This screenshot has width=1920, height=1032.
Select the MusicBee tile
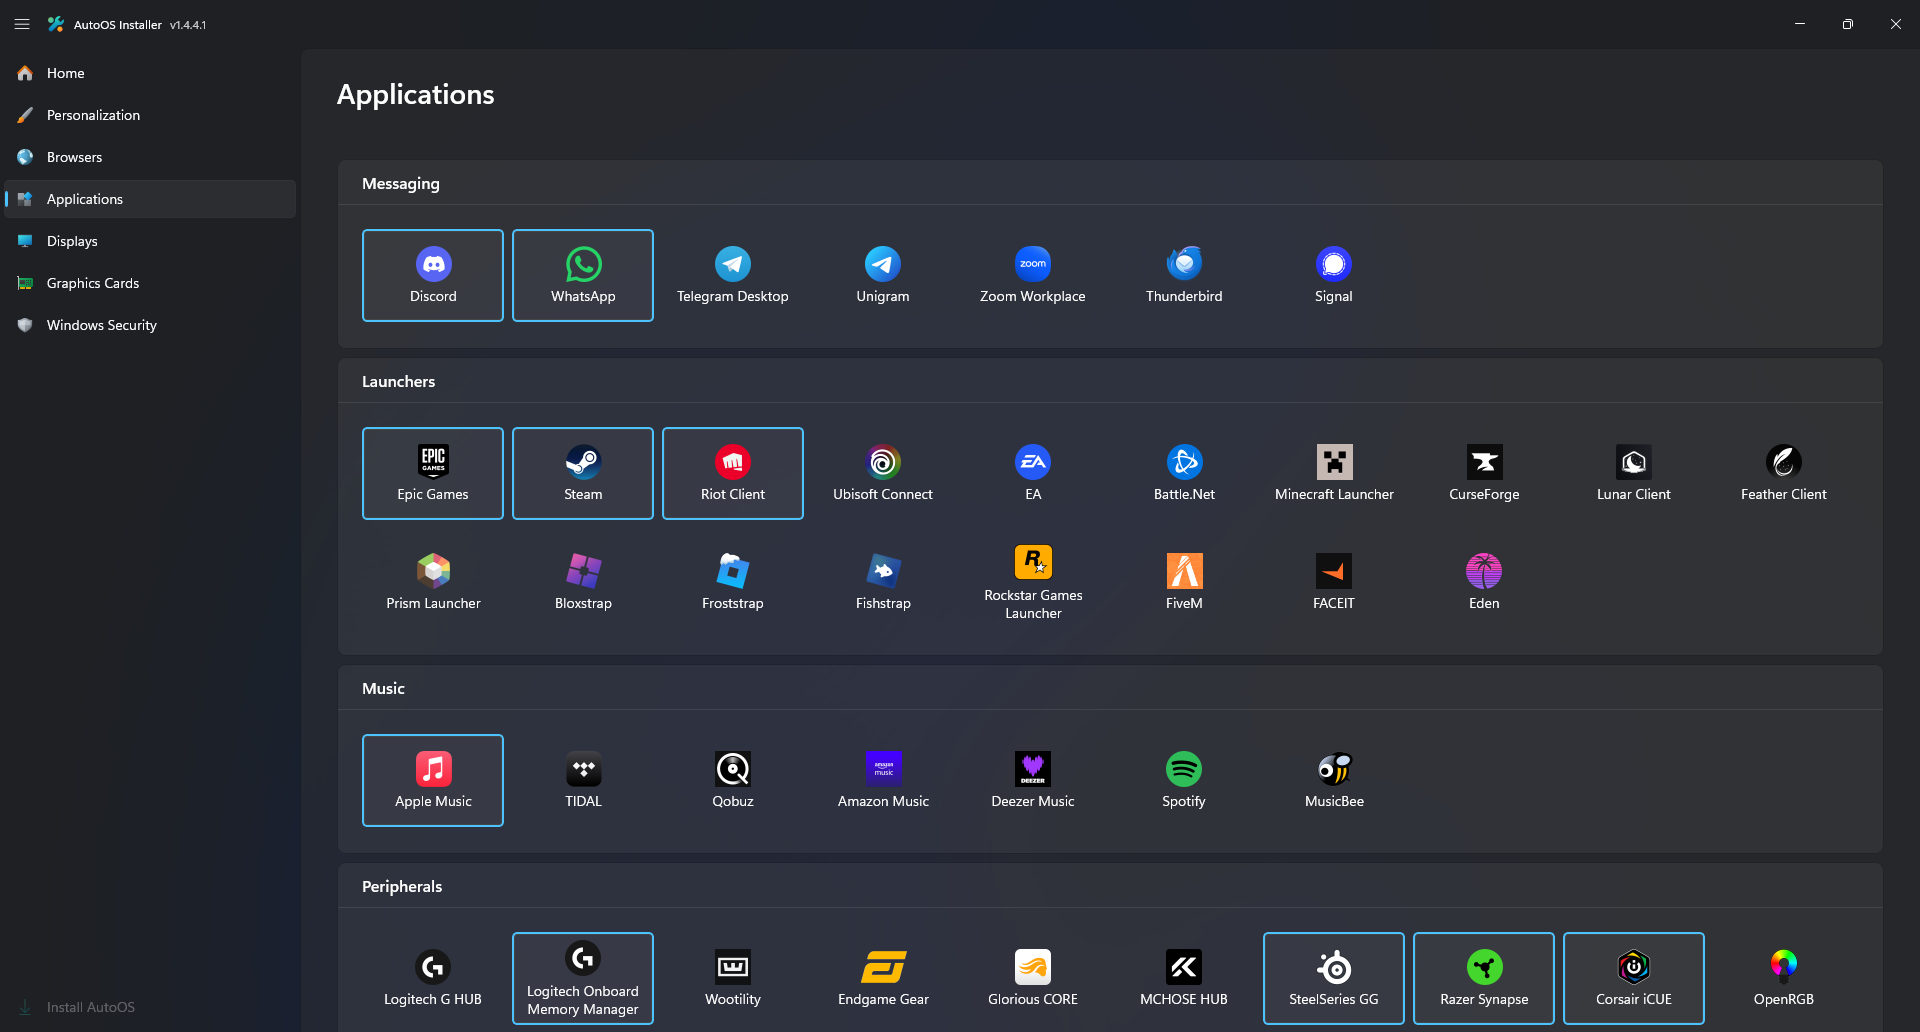click(1334, 780)
